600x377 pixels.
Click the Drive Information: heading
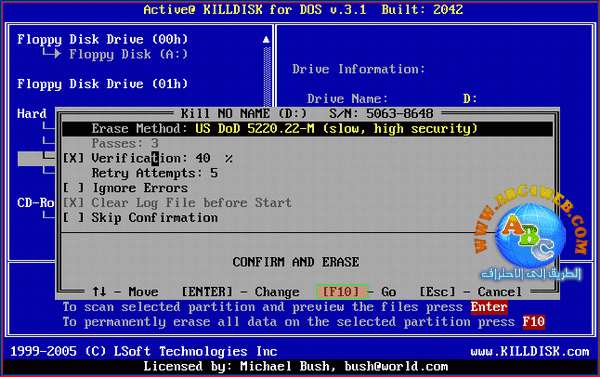[359, 69]
